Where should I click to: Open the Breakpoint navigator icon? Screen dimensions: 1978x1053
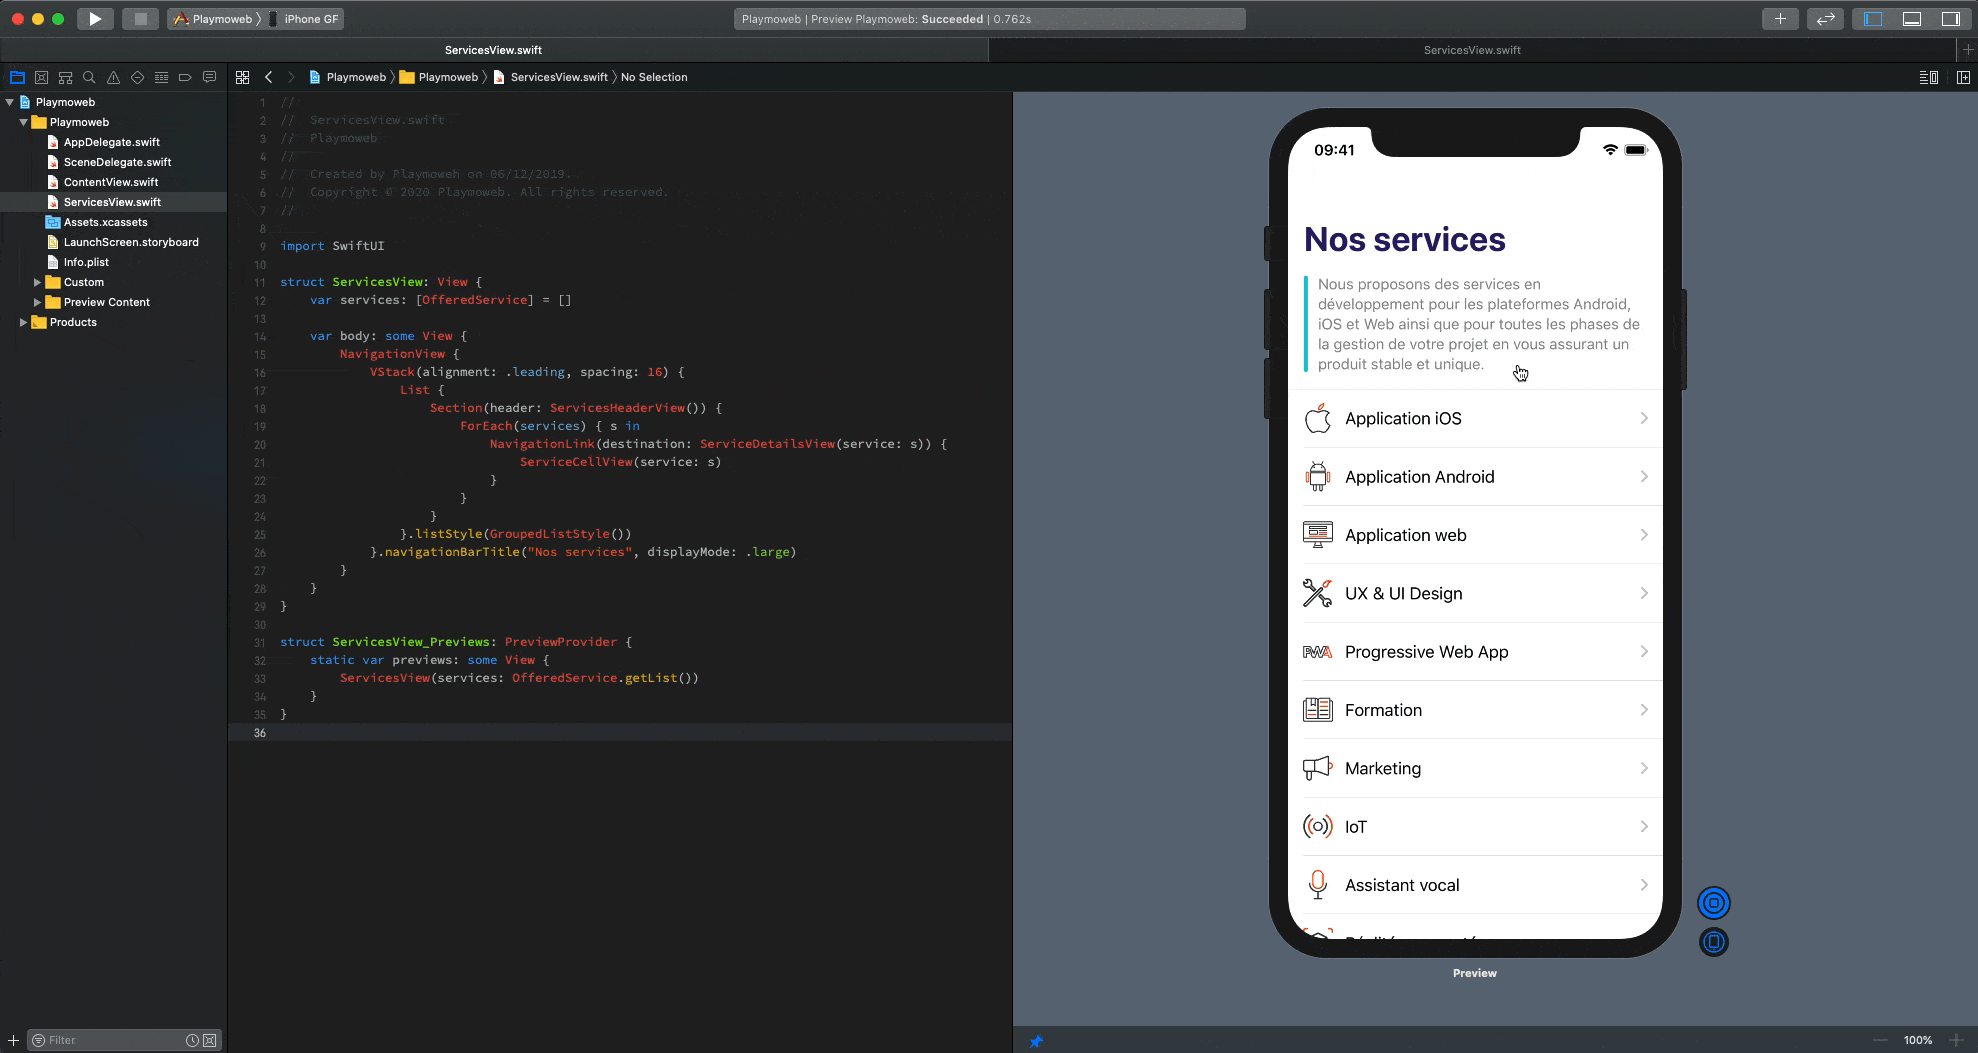click(x=185, y=77)
